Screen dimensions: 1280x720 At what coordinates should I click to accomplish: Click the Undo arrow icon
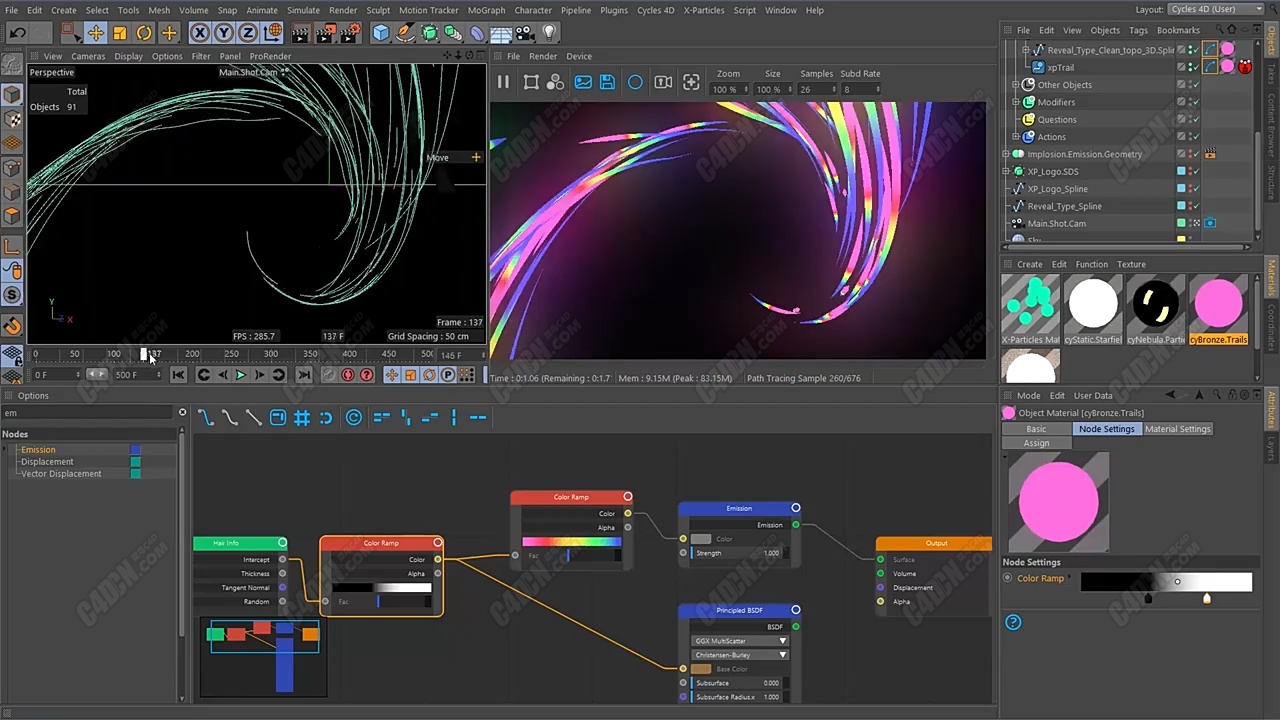pyautogui.click(x=17, y=33)
